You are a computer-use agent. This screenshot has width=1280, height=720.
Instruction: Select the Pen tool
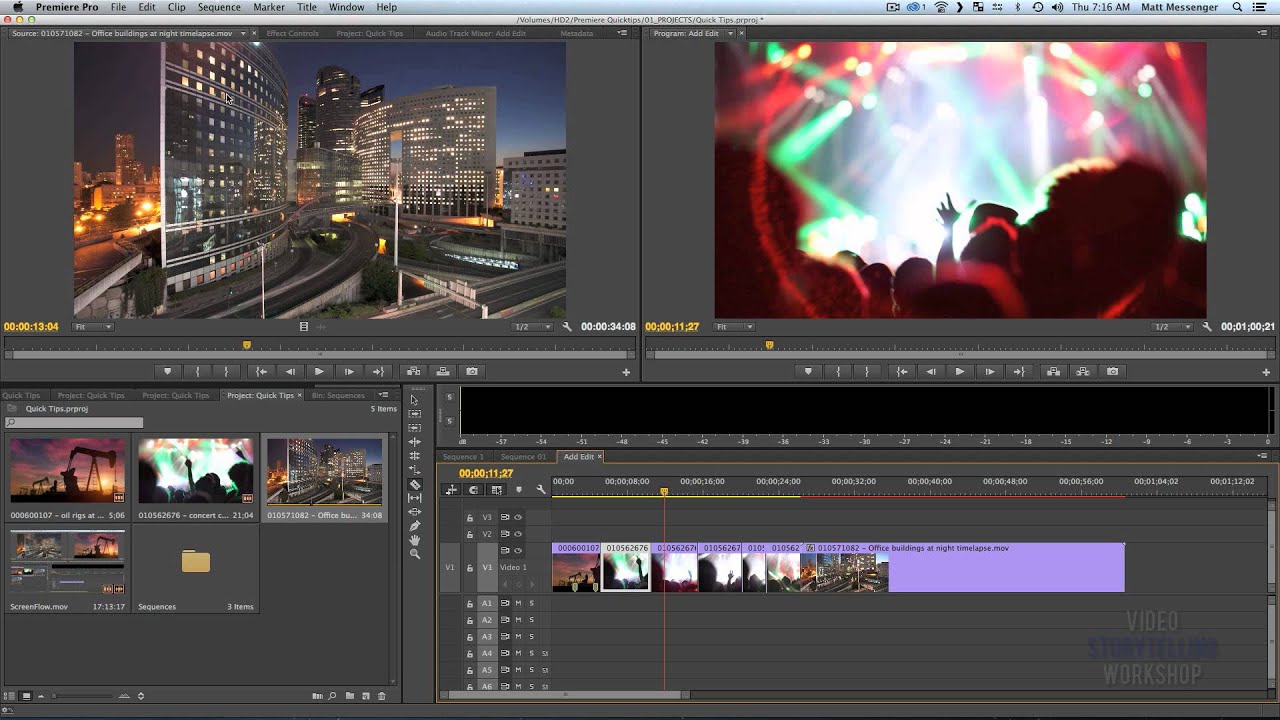point(415,526)
